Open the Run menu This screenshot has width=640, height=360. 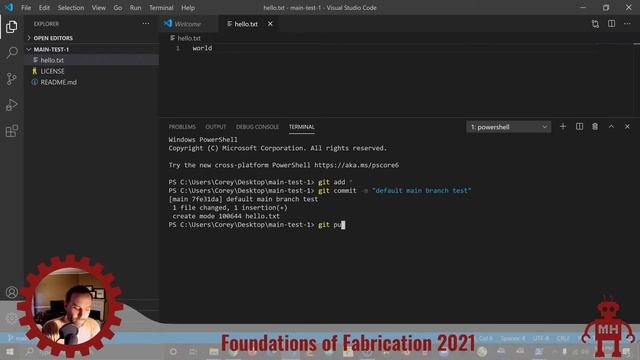[135, 8]
